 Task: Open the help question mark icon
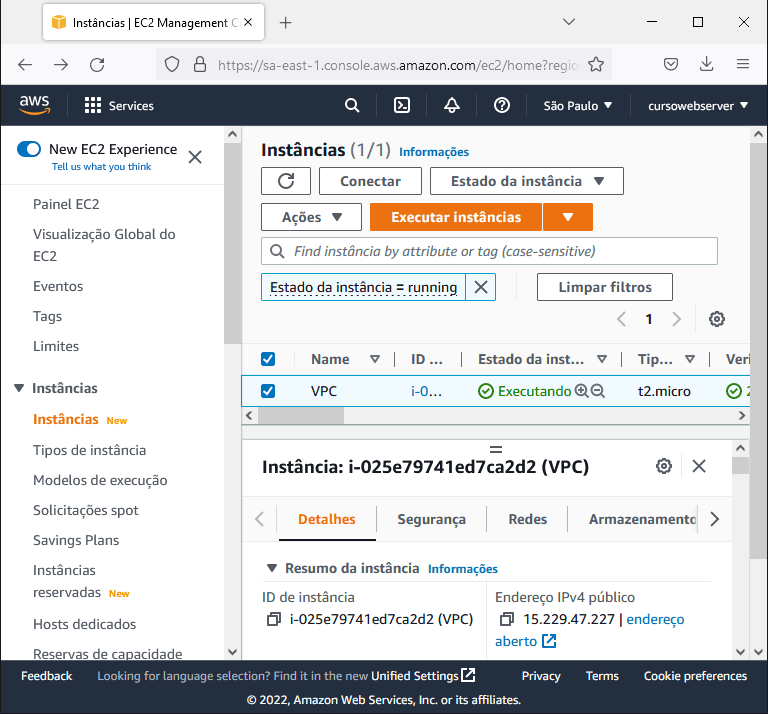502,105
